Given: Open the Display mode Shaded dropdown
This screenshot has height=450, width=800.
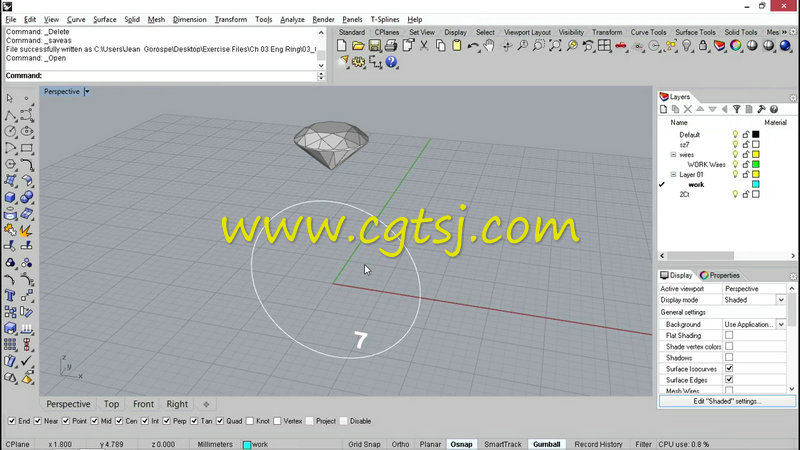Looking at the screenshot, I should pyautogui.click(x=781, y=300).
